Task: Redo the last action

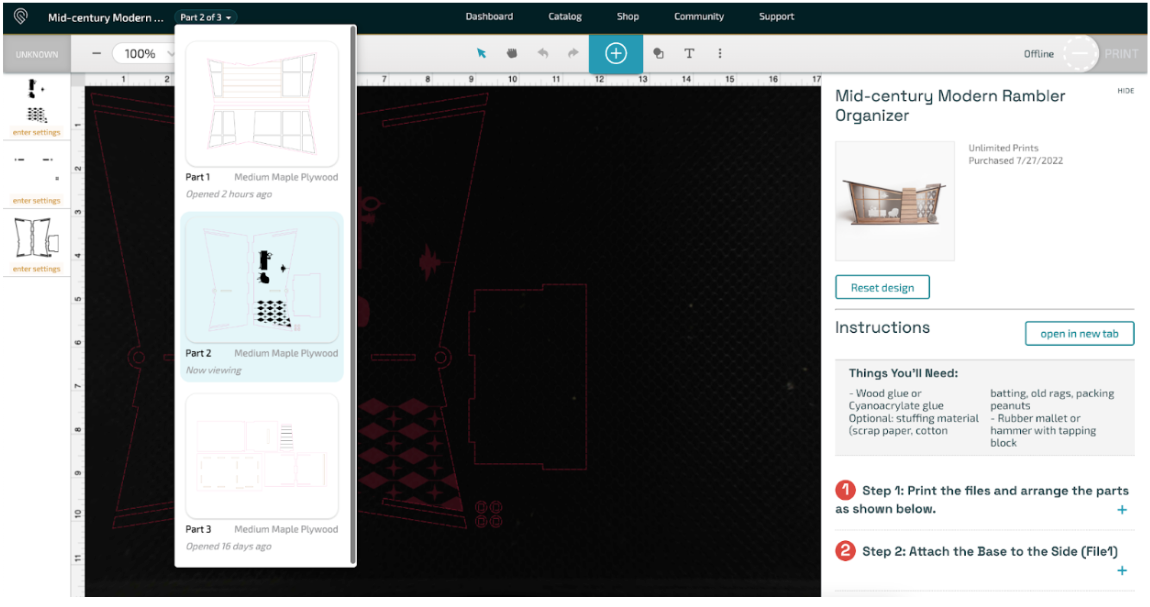Action: point(573,54)
